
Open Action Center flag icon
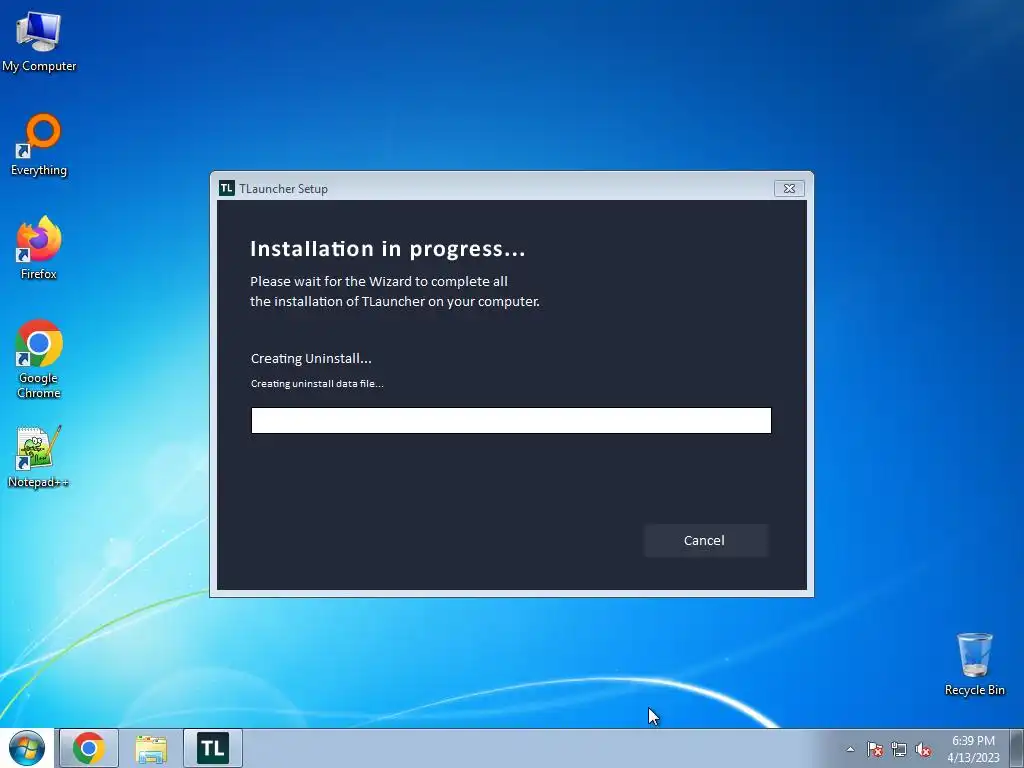tap(874, 749)
